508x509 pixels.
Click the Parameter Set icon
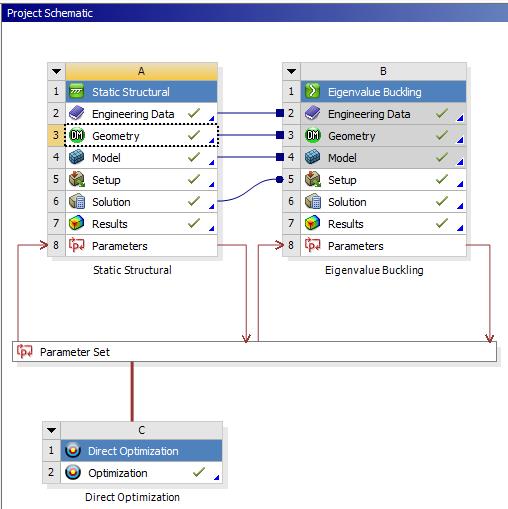[x=25, y=351]
